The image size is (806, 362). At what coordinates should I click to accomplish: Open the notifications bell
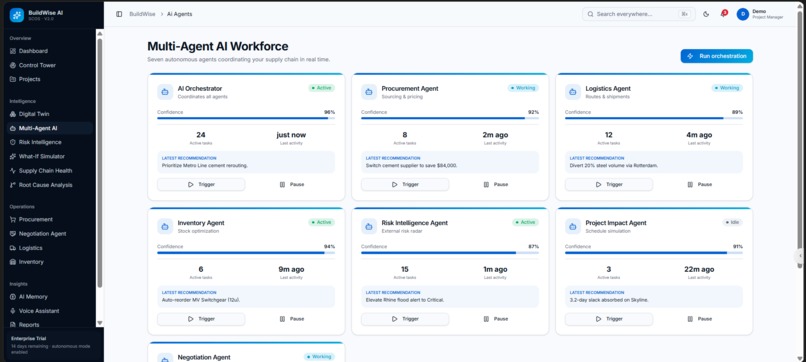coord(723,14)
